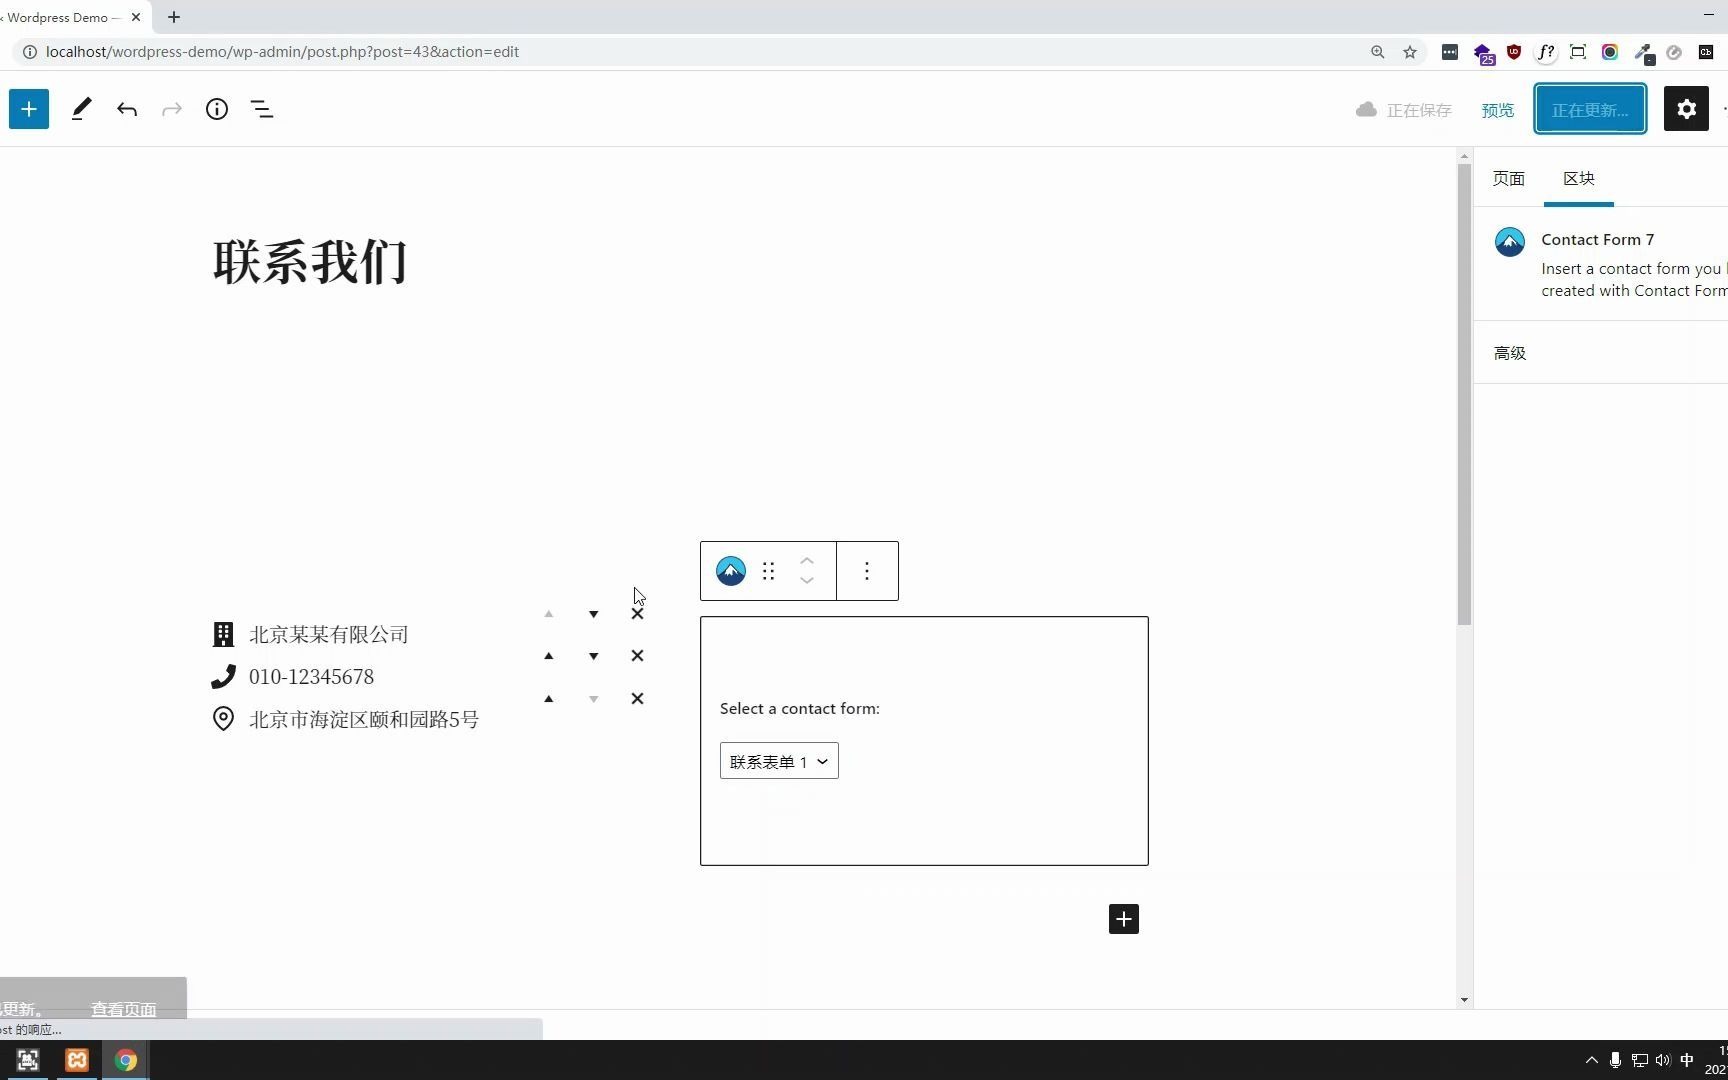Close the Wordpress Demo browser tab

pyautogui.click(x=136, y=17)
